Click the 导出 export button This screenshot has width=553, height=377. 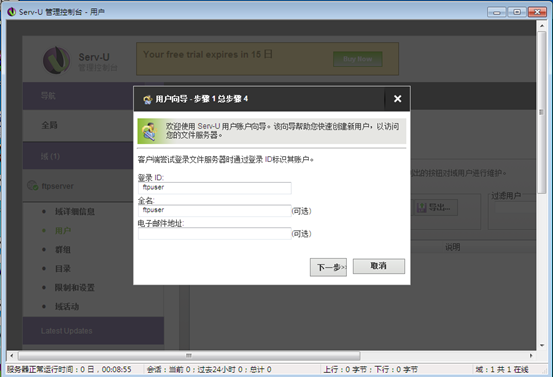pos(436,207)
